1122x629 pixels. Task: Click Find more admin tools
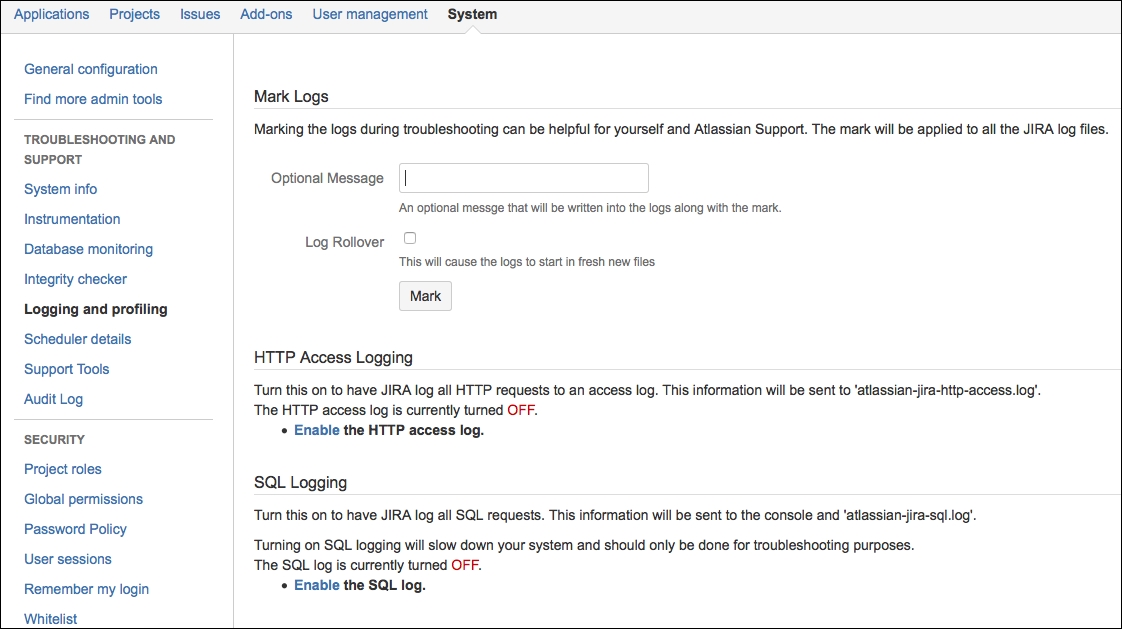point(93,99)
